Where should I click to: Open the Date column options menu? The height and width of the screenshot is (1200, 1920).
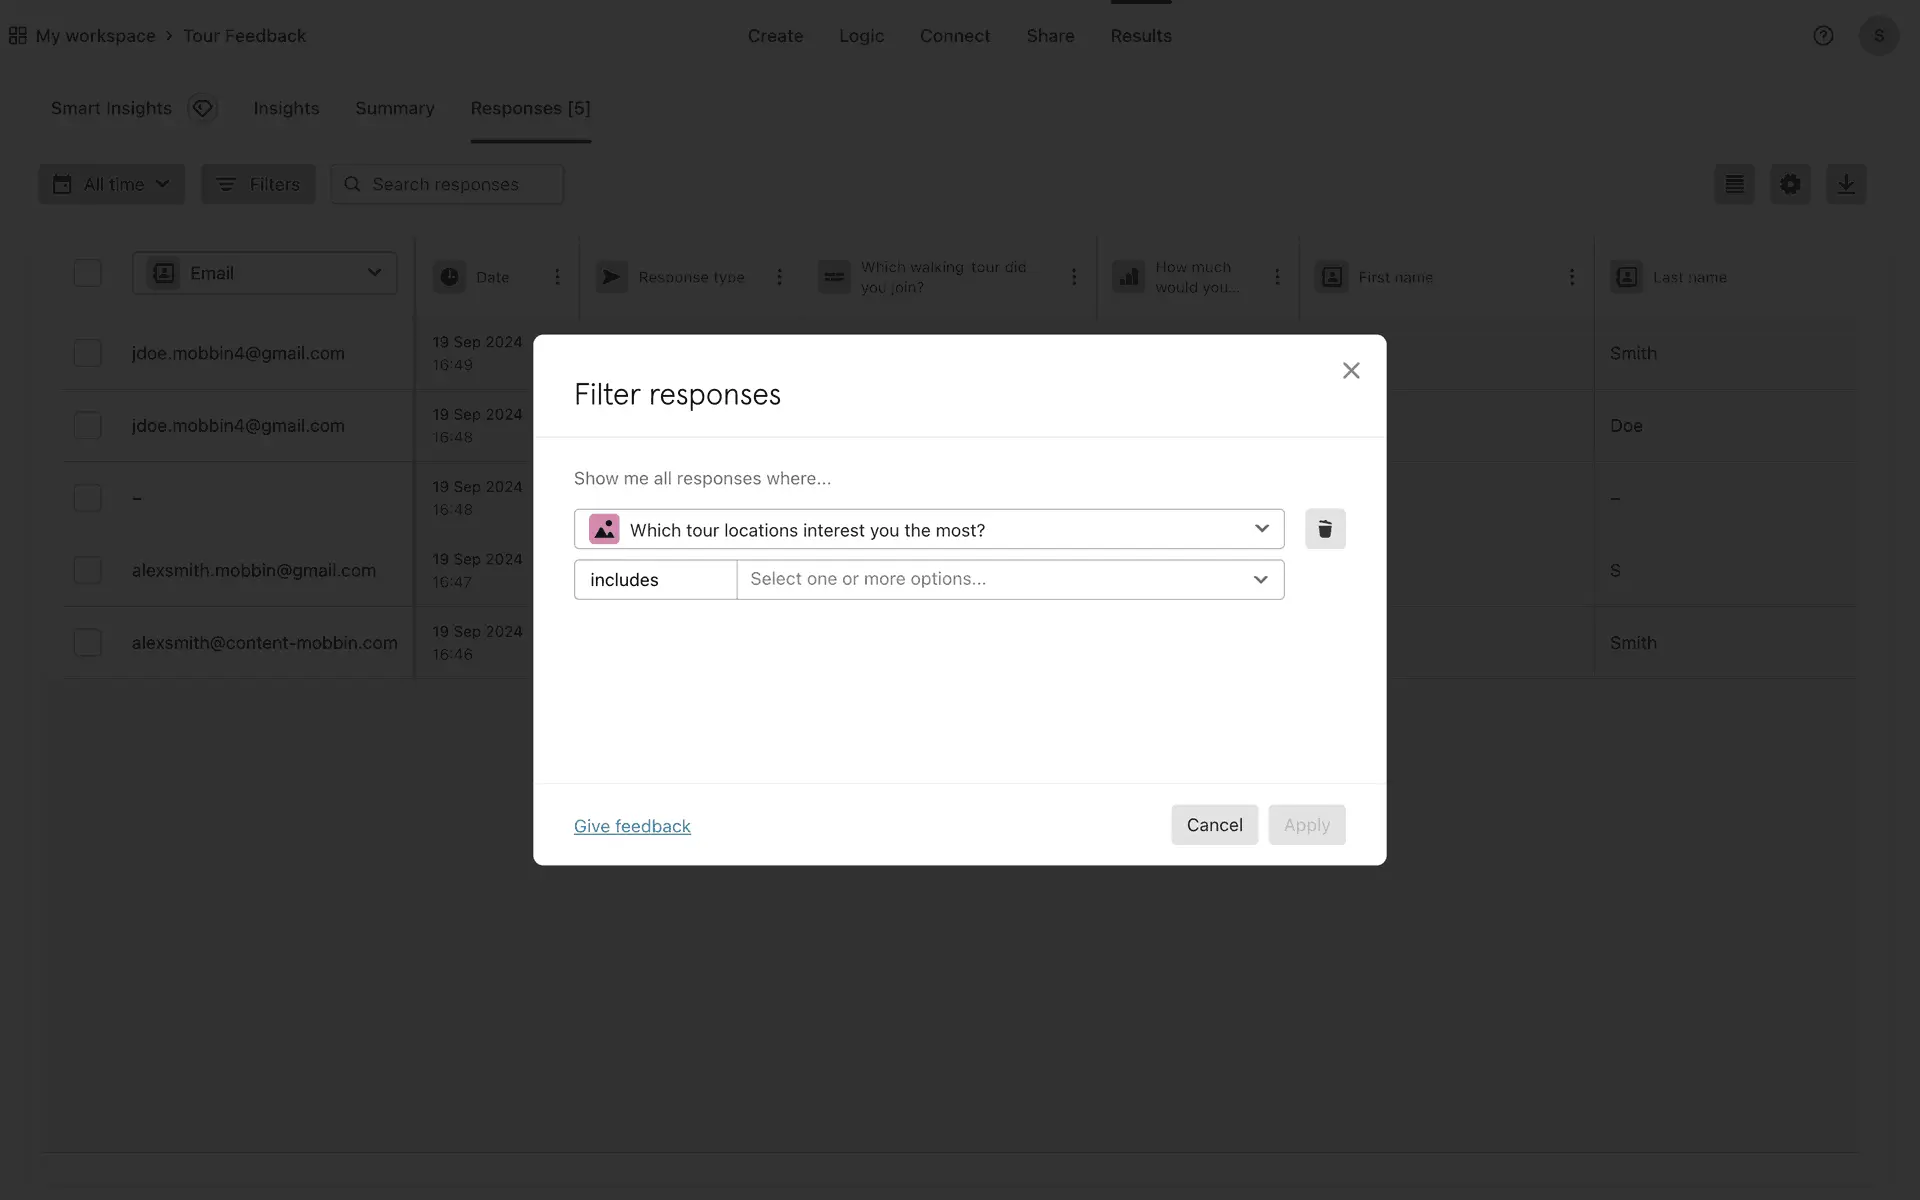point(557,277)
